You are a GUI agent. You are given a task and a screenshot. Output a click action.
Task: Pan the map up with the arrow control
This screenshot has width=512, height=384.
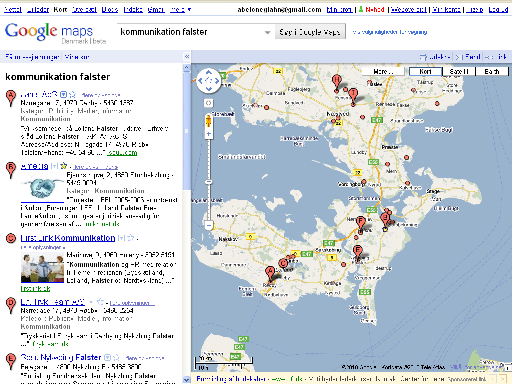click(x=209, y=72)
